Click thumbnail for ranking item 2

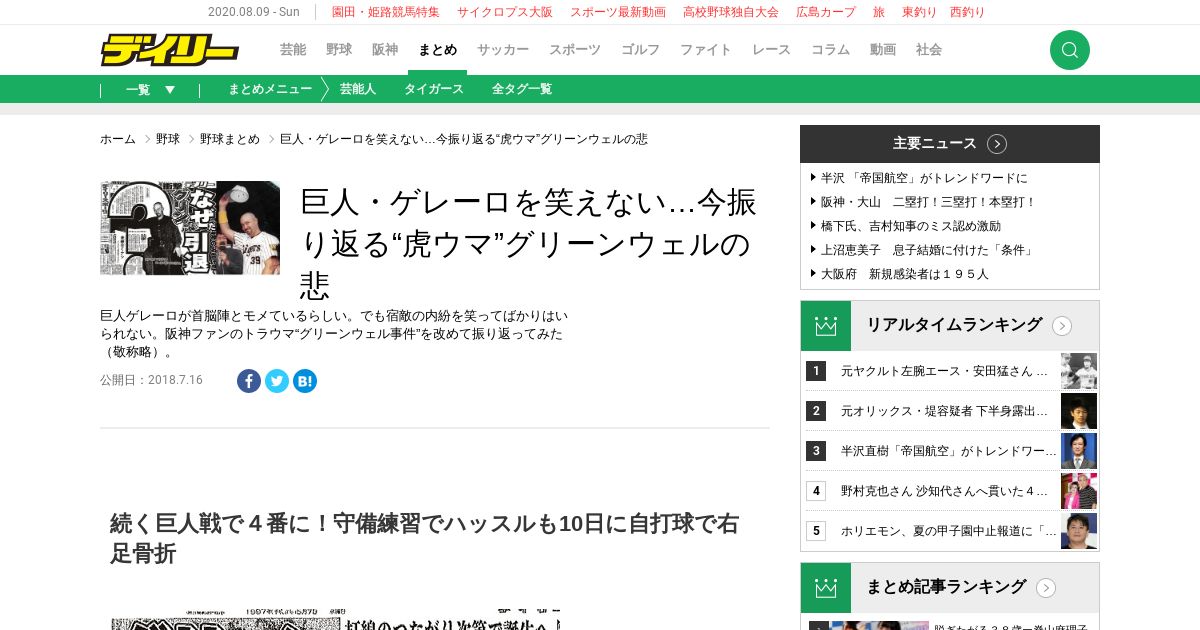point(1079,411)
